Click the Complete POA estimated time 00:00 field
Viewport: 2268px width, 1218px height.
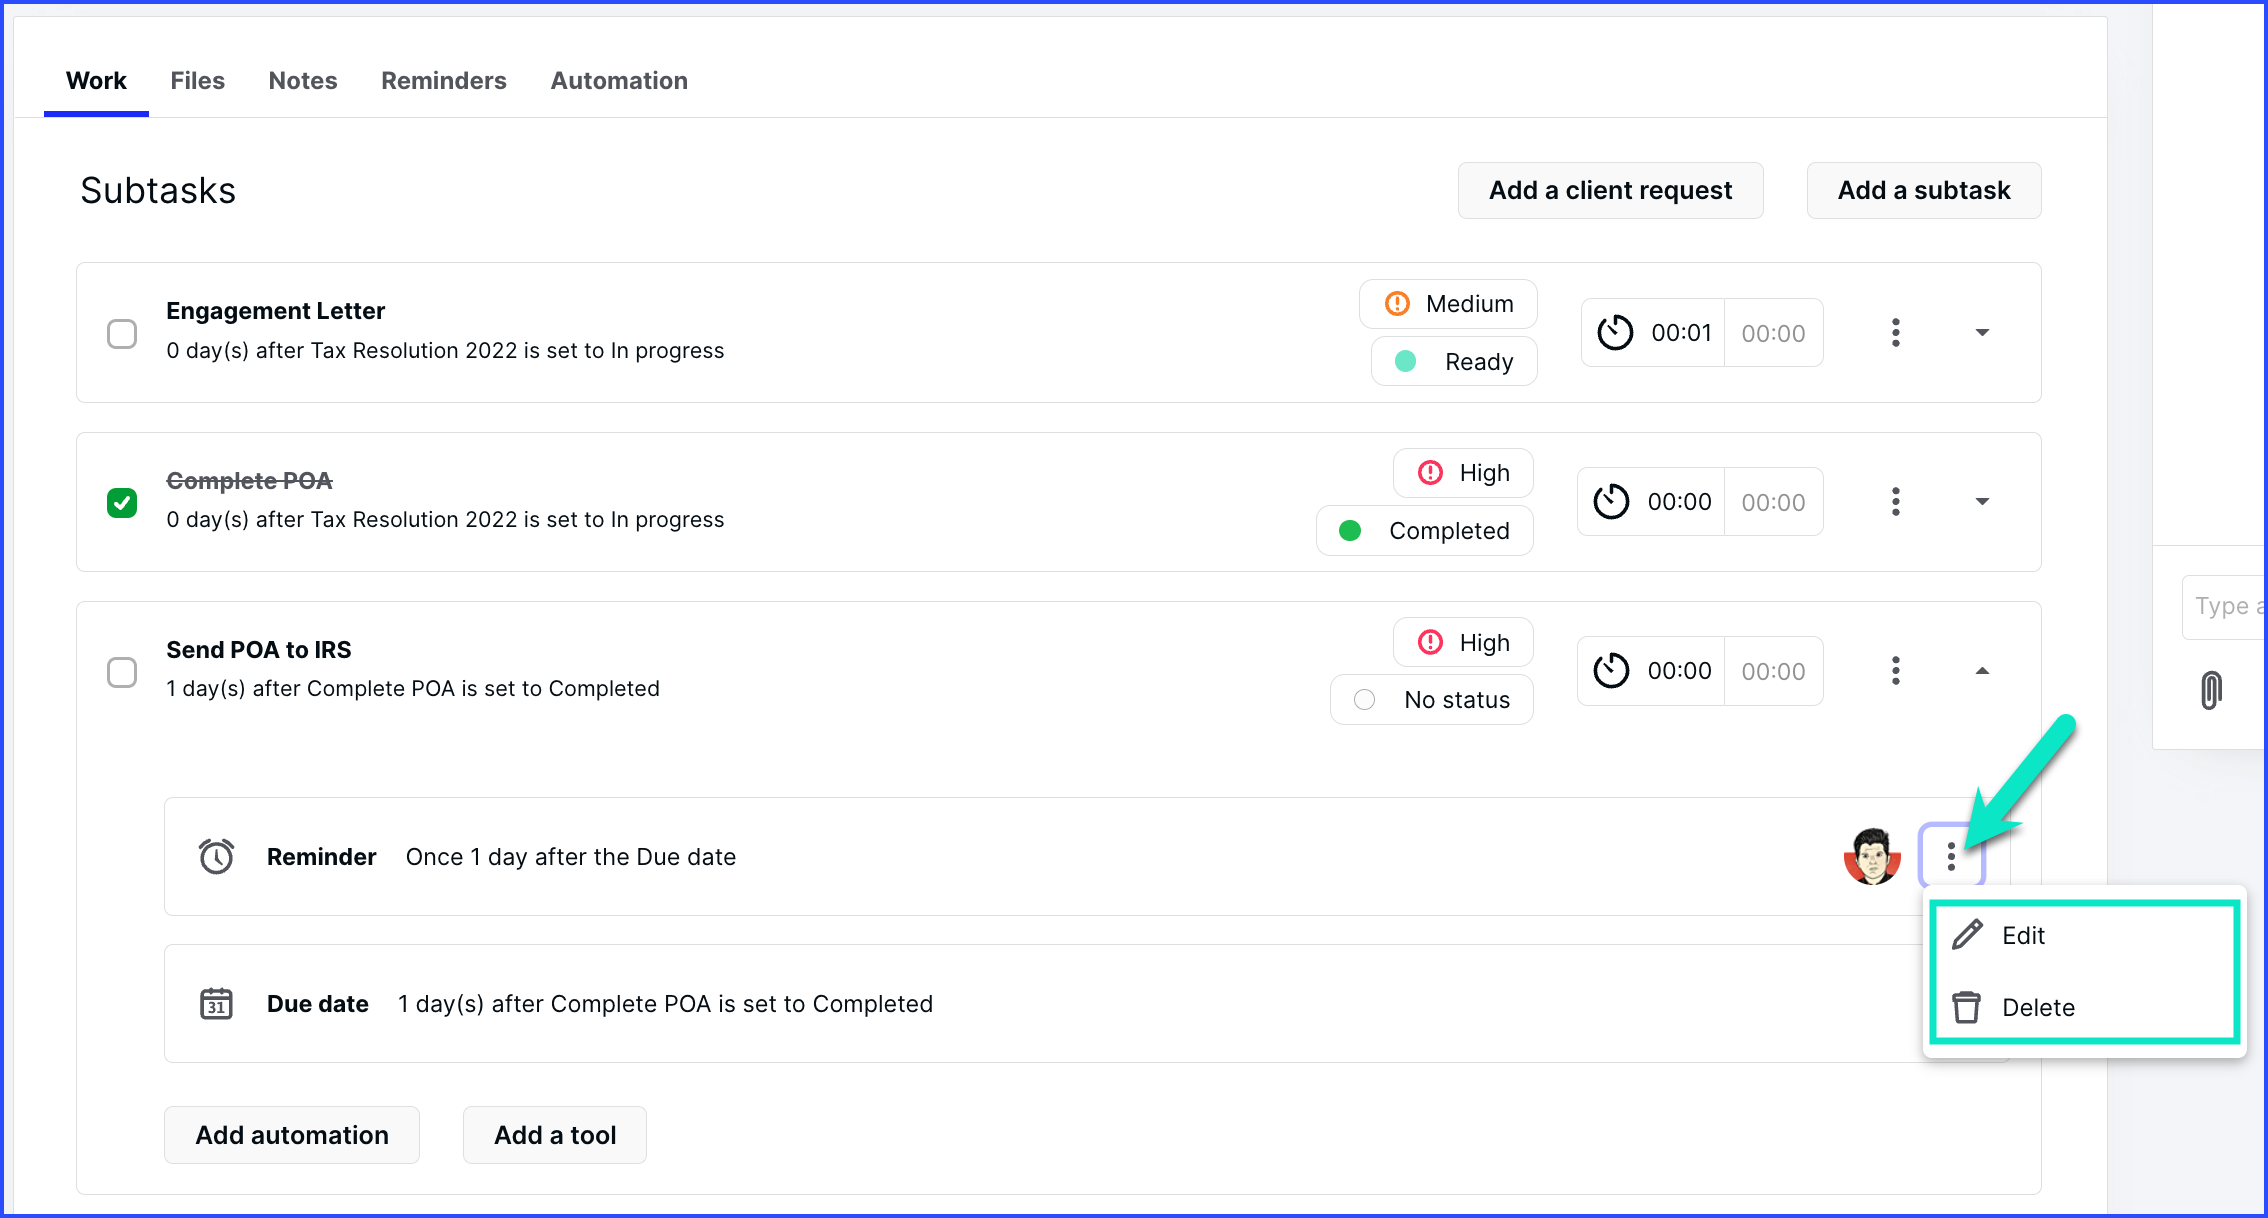coord(1773,502)
